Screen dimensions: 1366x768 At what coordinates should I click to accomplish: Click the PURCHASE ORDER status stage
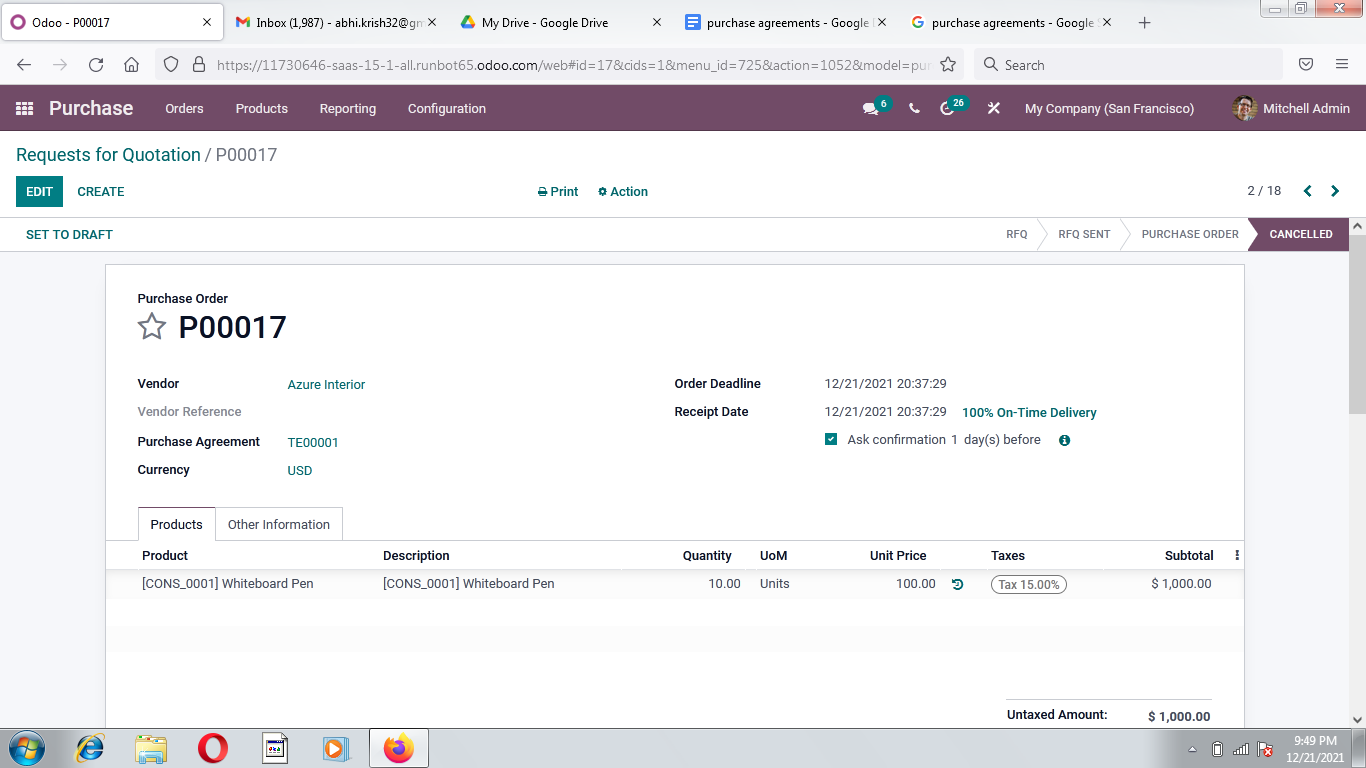pos(1190,234)
